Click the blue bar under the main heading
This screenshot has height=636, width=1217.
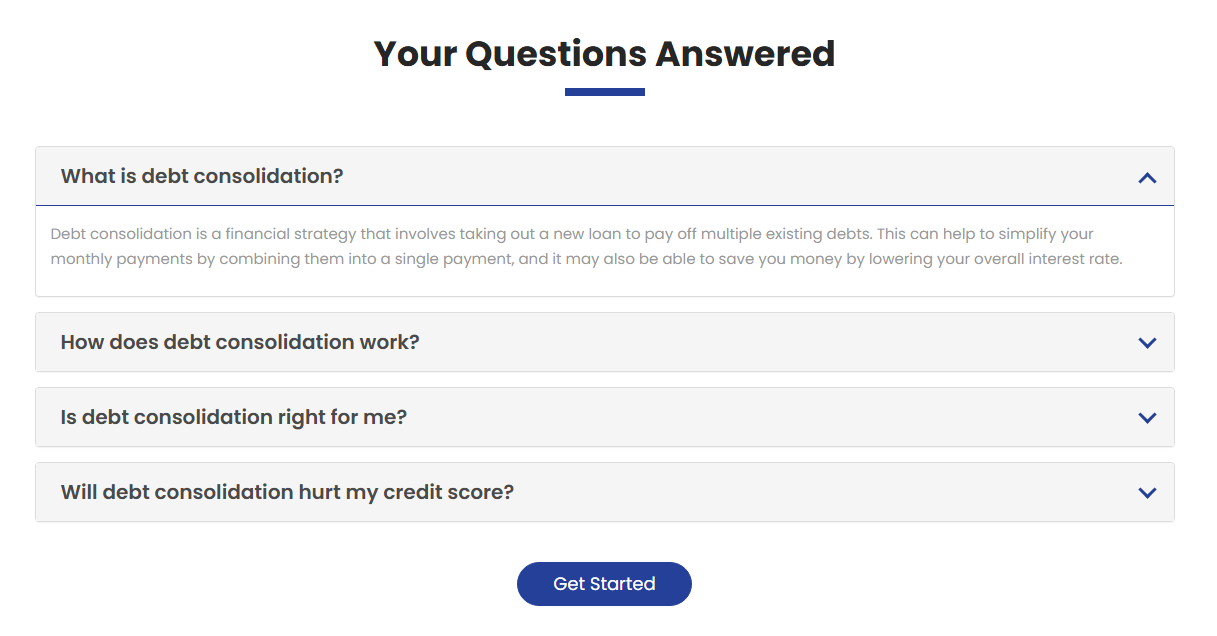(x=605, y=92)
